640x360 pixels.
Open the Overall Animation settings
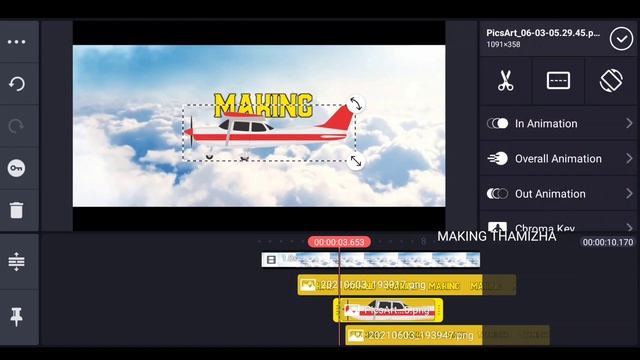[x=558, y=159]
